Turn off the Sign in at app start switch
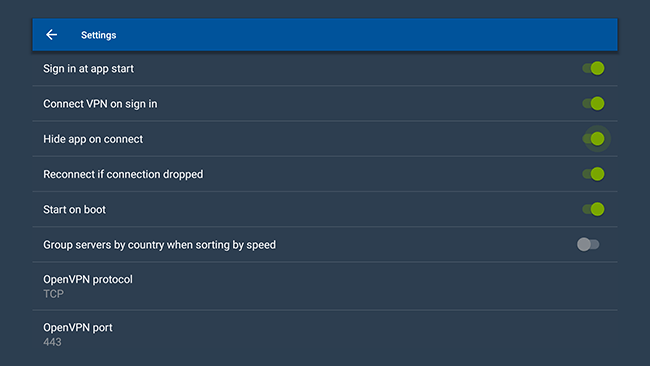This screenshot has height=366, width=650. 593,68
